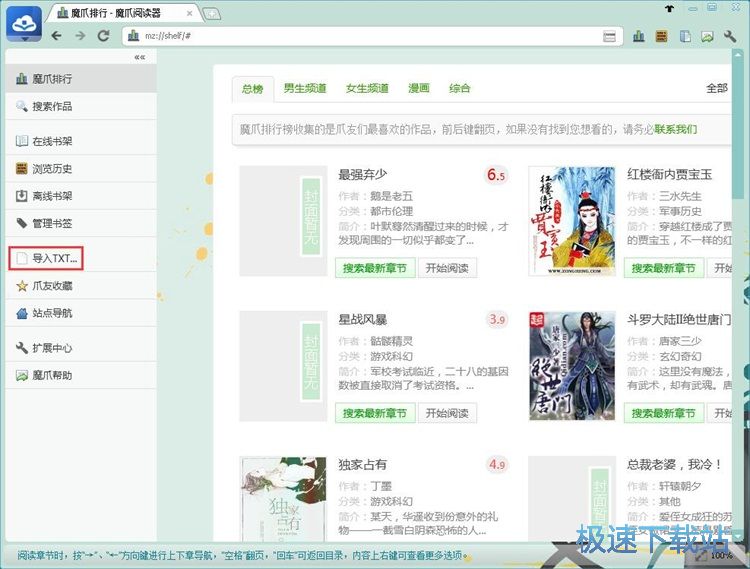The width and height of the screenshot is (750, 569).
Task: Open browsing history toolbar icon
Action: [x=662, y=36]
